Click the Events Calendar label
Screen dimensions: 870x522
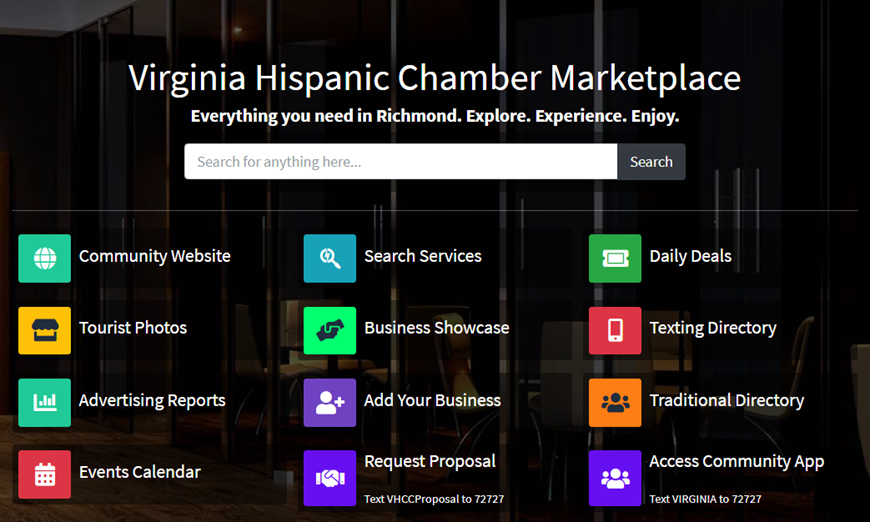tap(140, 472)
